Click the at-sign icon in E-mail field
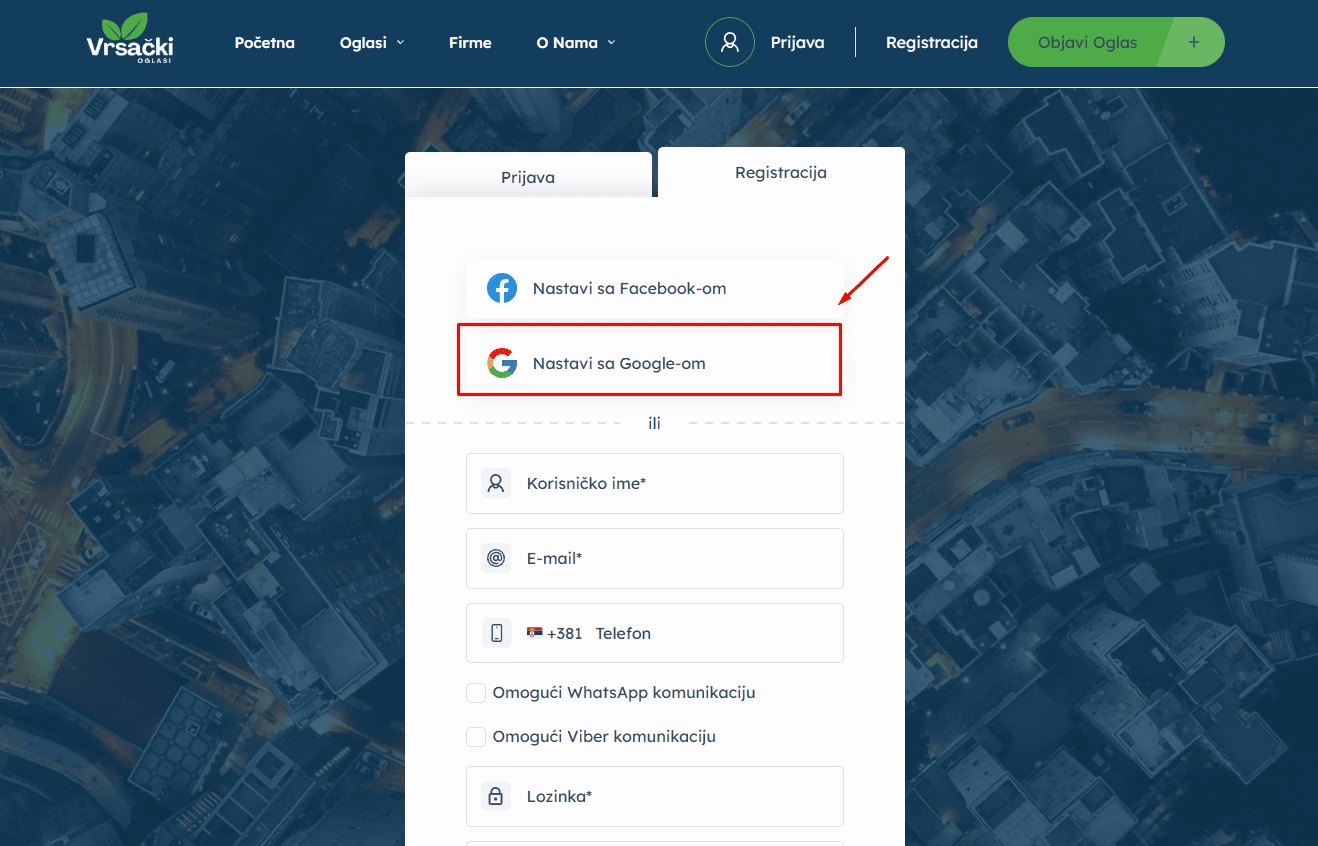The height and width of the screenshot is (846, 1318). (x=496, y=558)
